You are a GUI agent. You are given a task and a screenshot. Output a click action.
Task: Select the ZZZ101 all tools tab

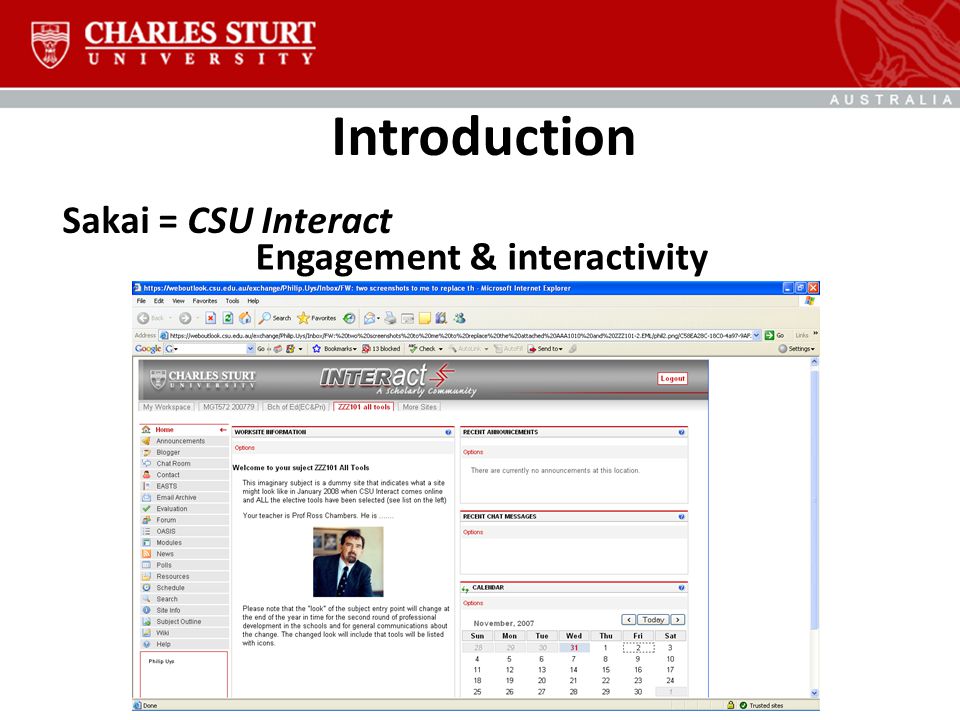[364, 407]
